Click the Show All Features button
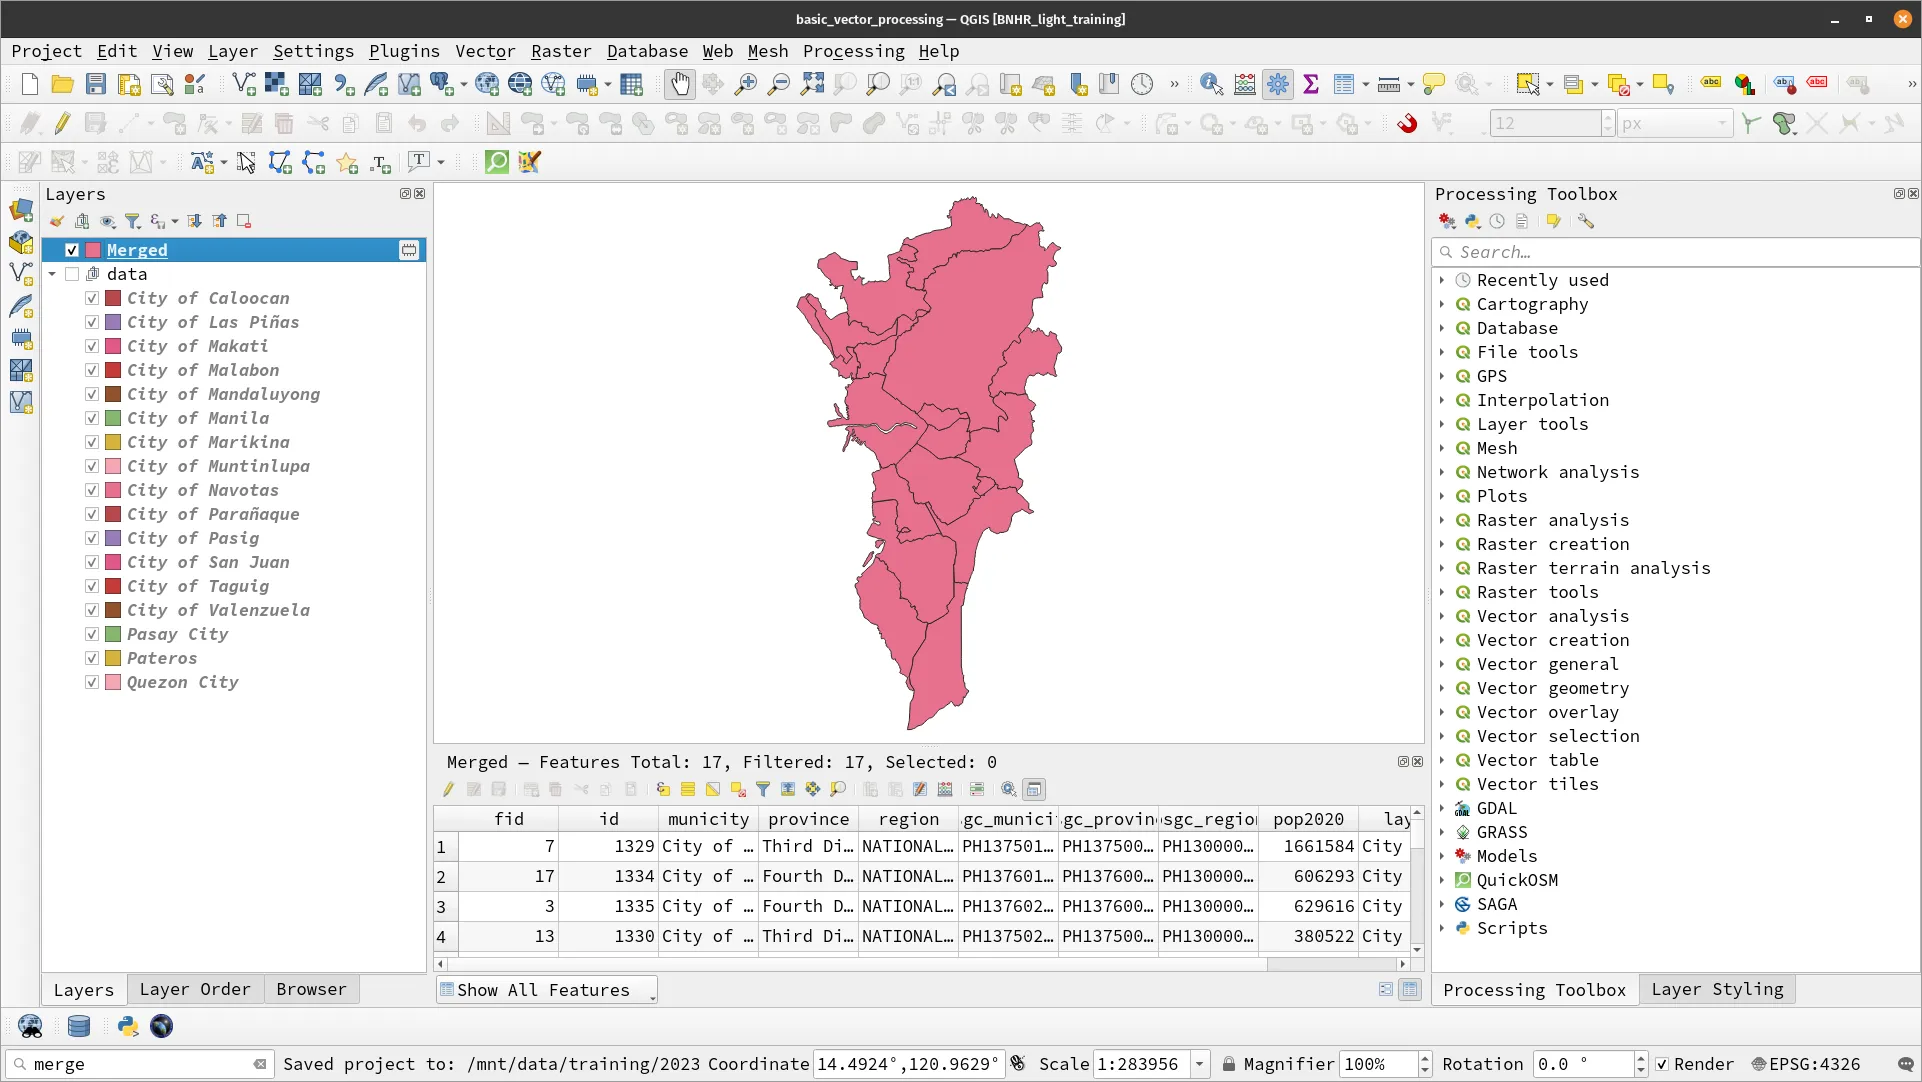This screenshot has width=1922, height=1082. coord(545,990)
